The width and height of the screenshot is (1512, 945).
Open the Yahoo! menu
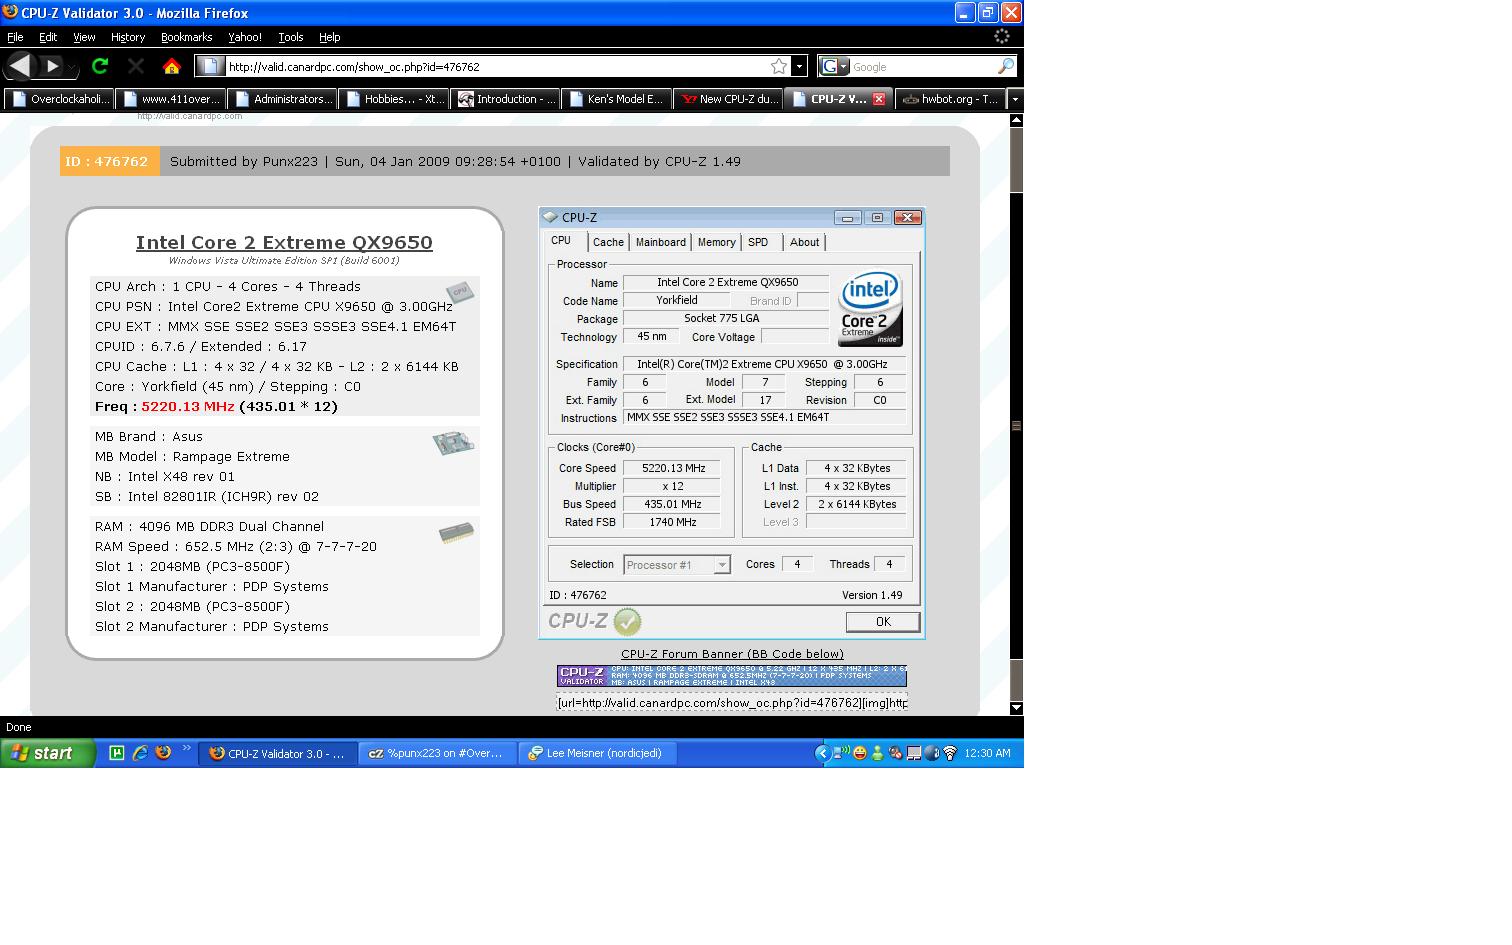tap(245, 37)
